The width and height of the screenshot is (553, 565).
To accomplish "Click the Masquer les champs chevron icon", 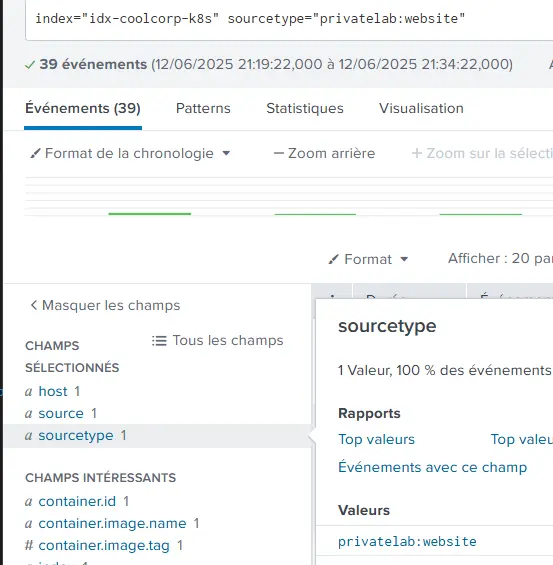I will point(34,305).
